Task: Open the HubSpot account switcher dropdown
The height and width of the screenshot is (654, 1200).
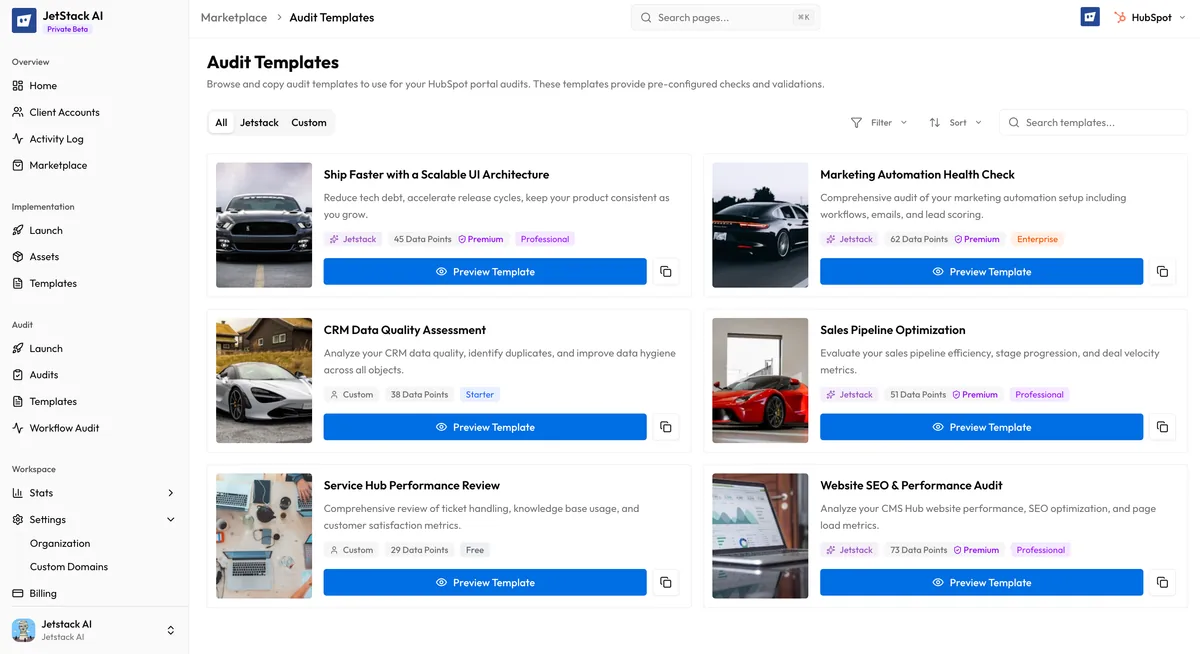Action: pyautogui.click(x=1182, y=17)
